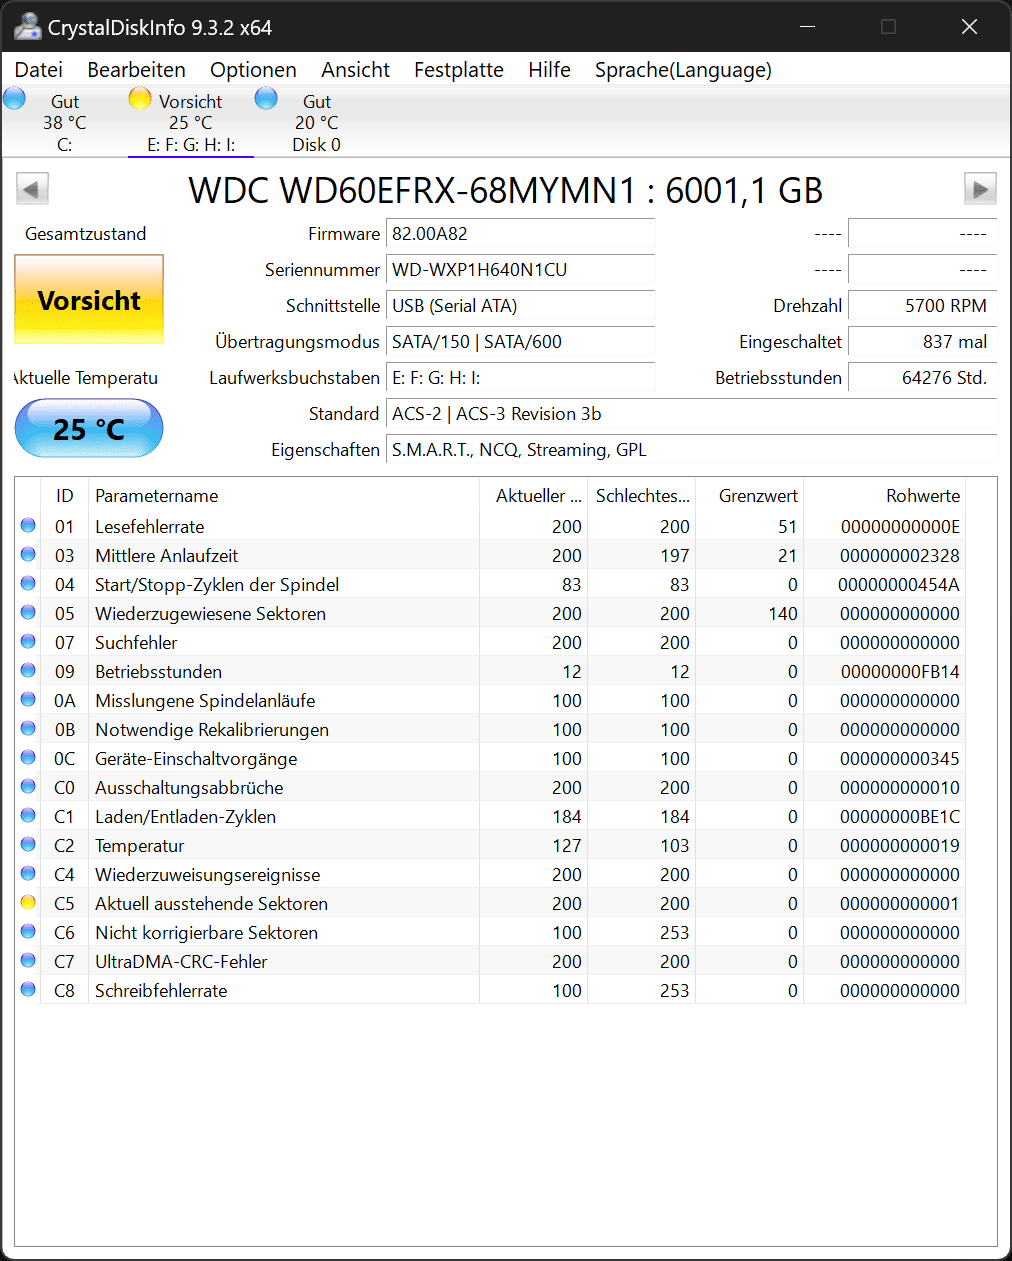This screenshot has width=1012, height=1261.
Task: Click status dot of Laden/Entladen-Zyklen row
Action: (28, 815)
